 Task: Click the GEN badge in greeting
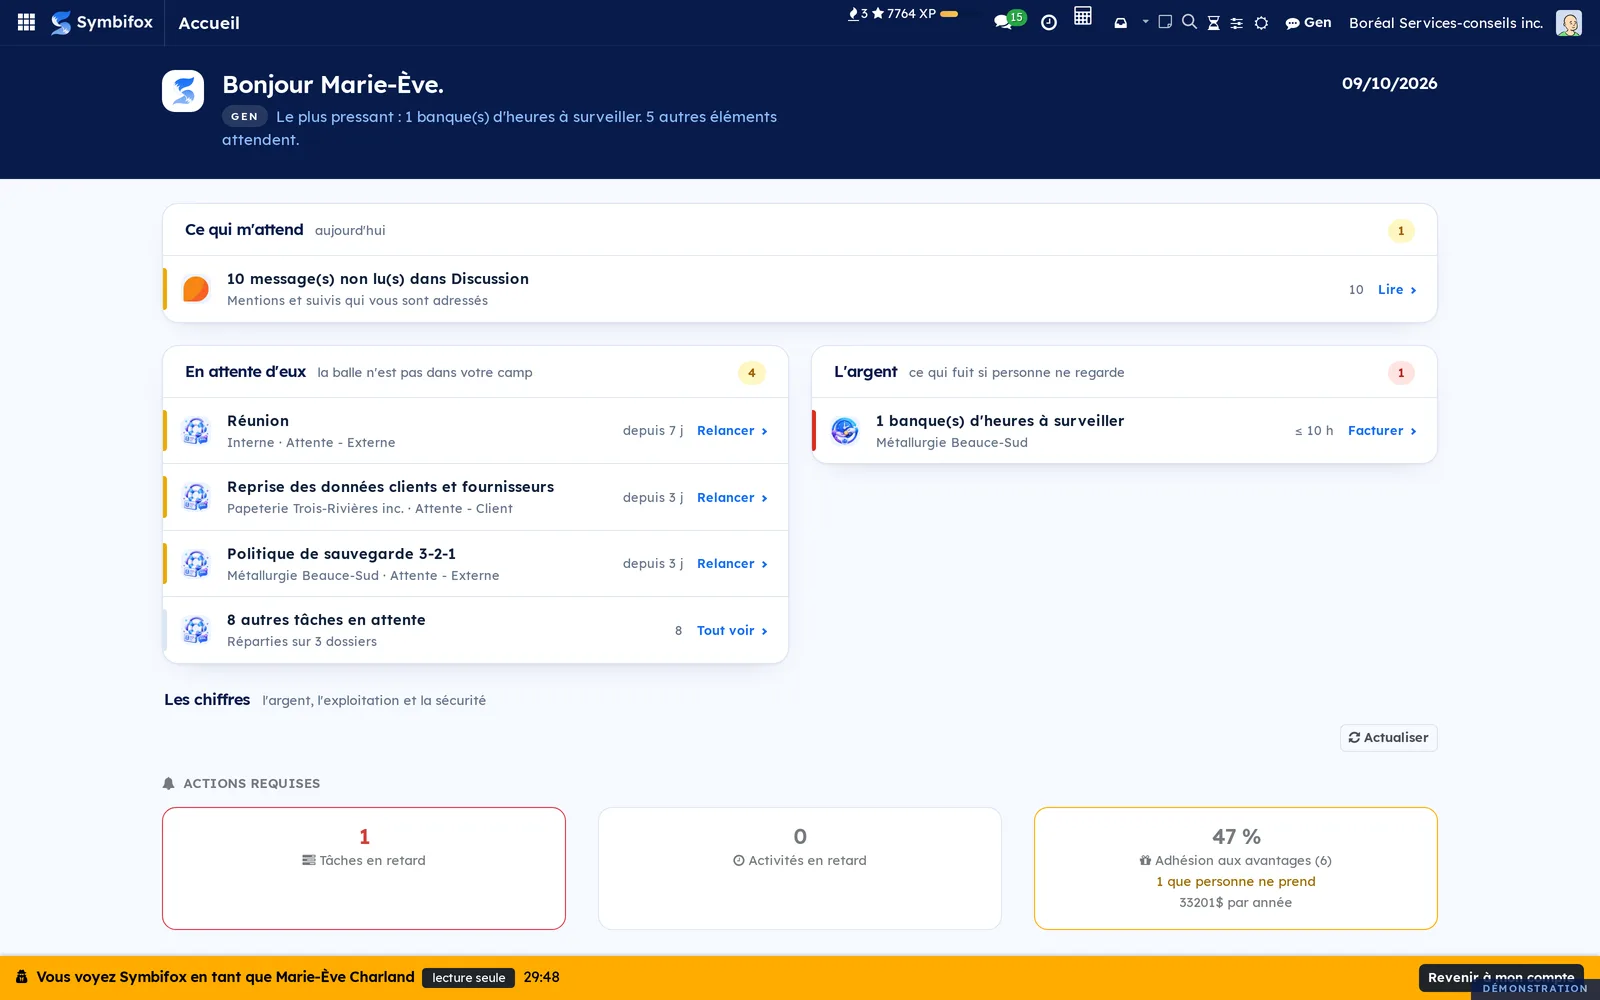tap(244, 116)
